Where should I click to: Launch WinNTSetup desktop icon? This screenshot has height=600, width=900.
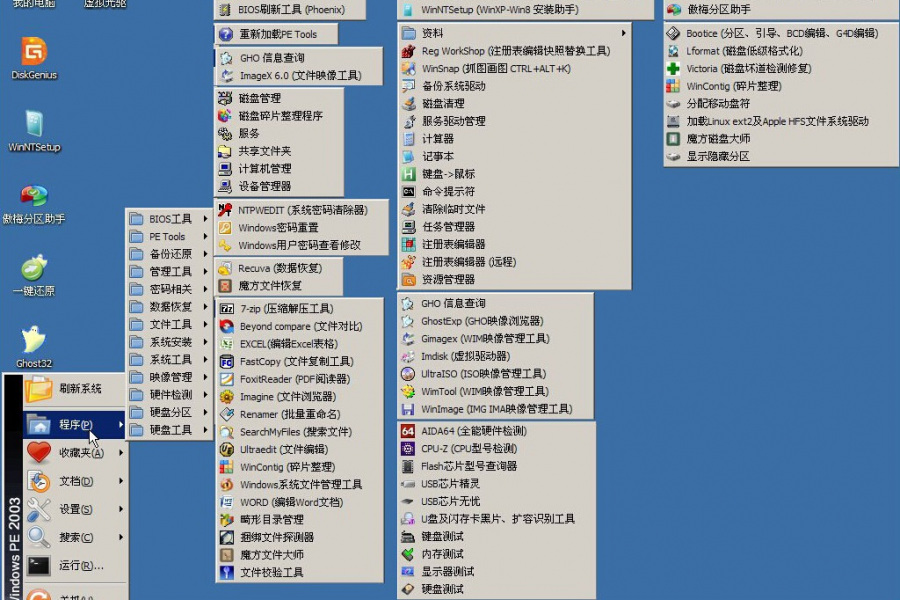(x=34, y=131)
